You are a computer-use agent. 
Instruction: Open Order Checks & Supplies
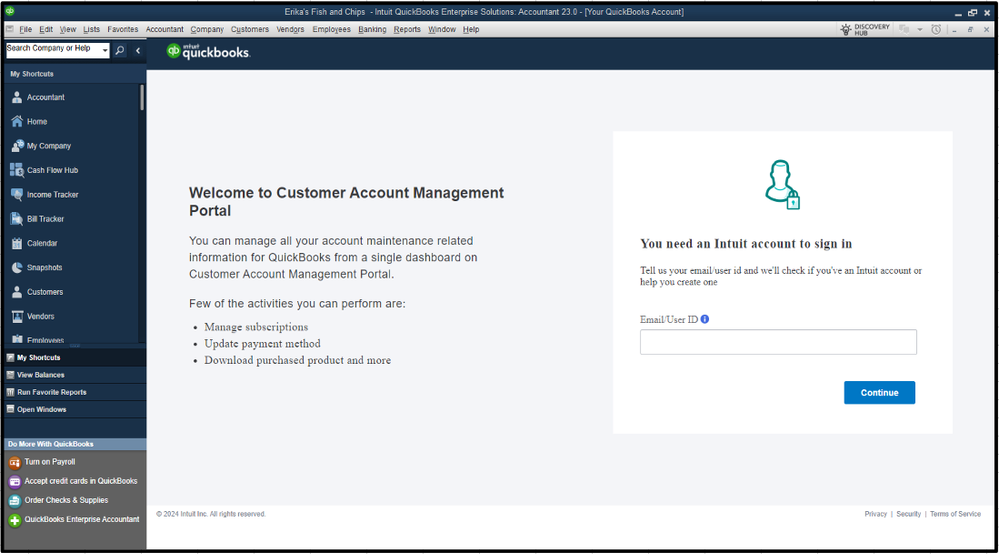coord(59,501)
